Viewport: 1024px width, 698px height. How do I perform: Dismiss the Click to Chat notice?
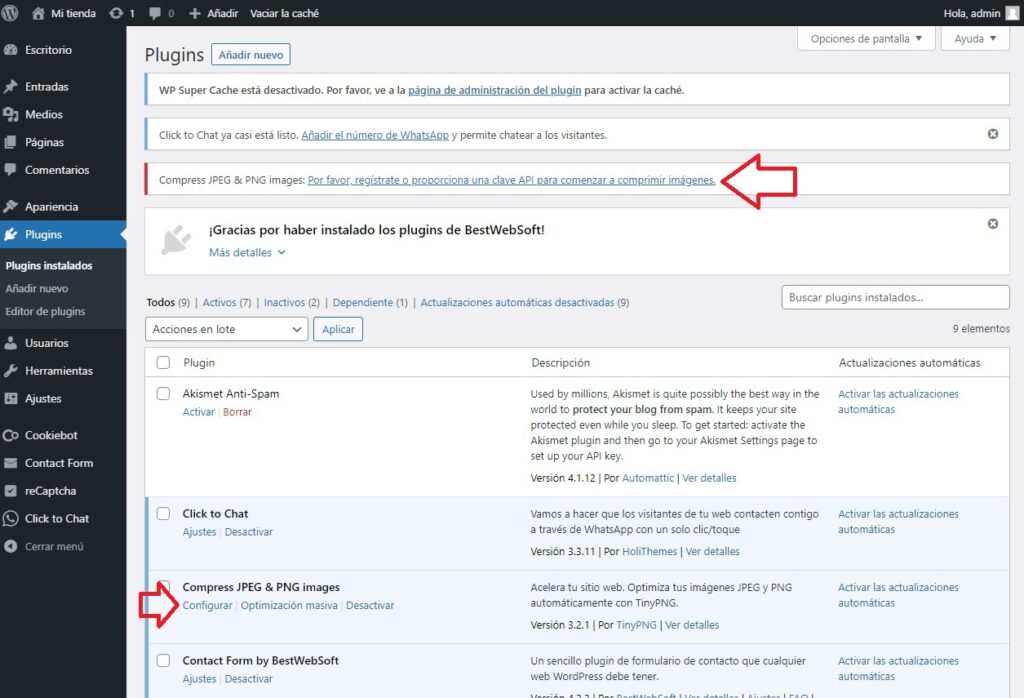993,134
